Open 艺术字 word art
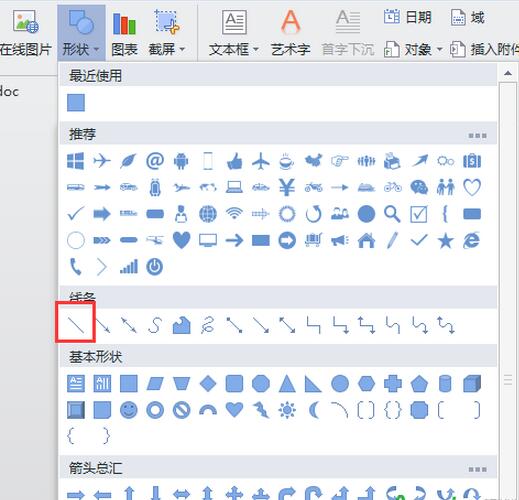The image size is (519, 500). (x=291, y=33)
